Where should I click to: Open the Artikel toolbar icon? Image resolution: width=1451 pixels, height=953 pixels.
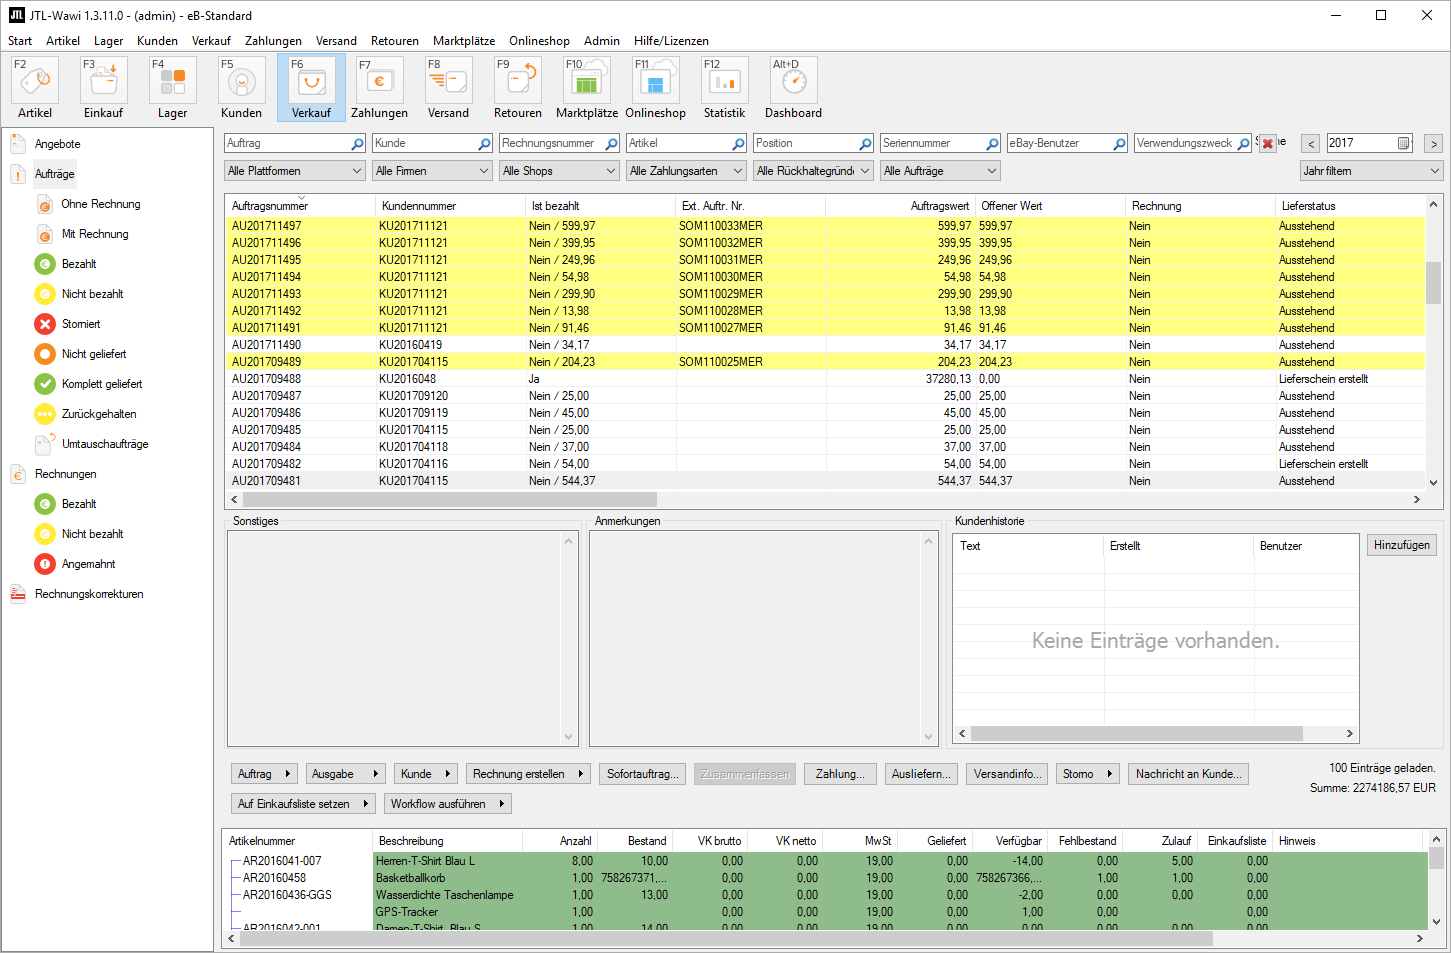34,88
